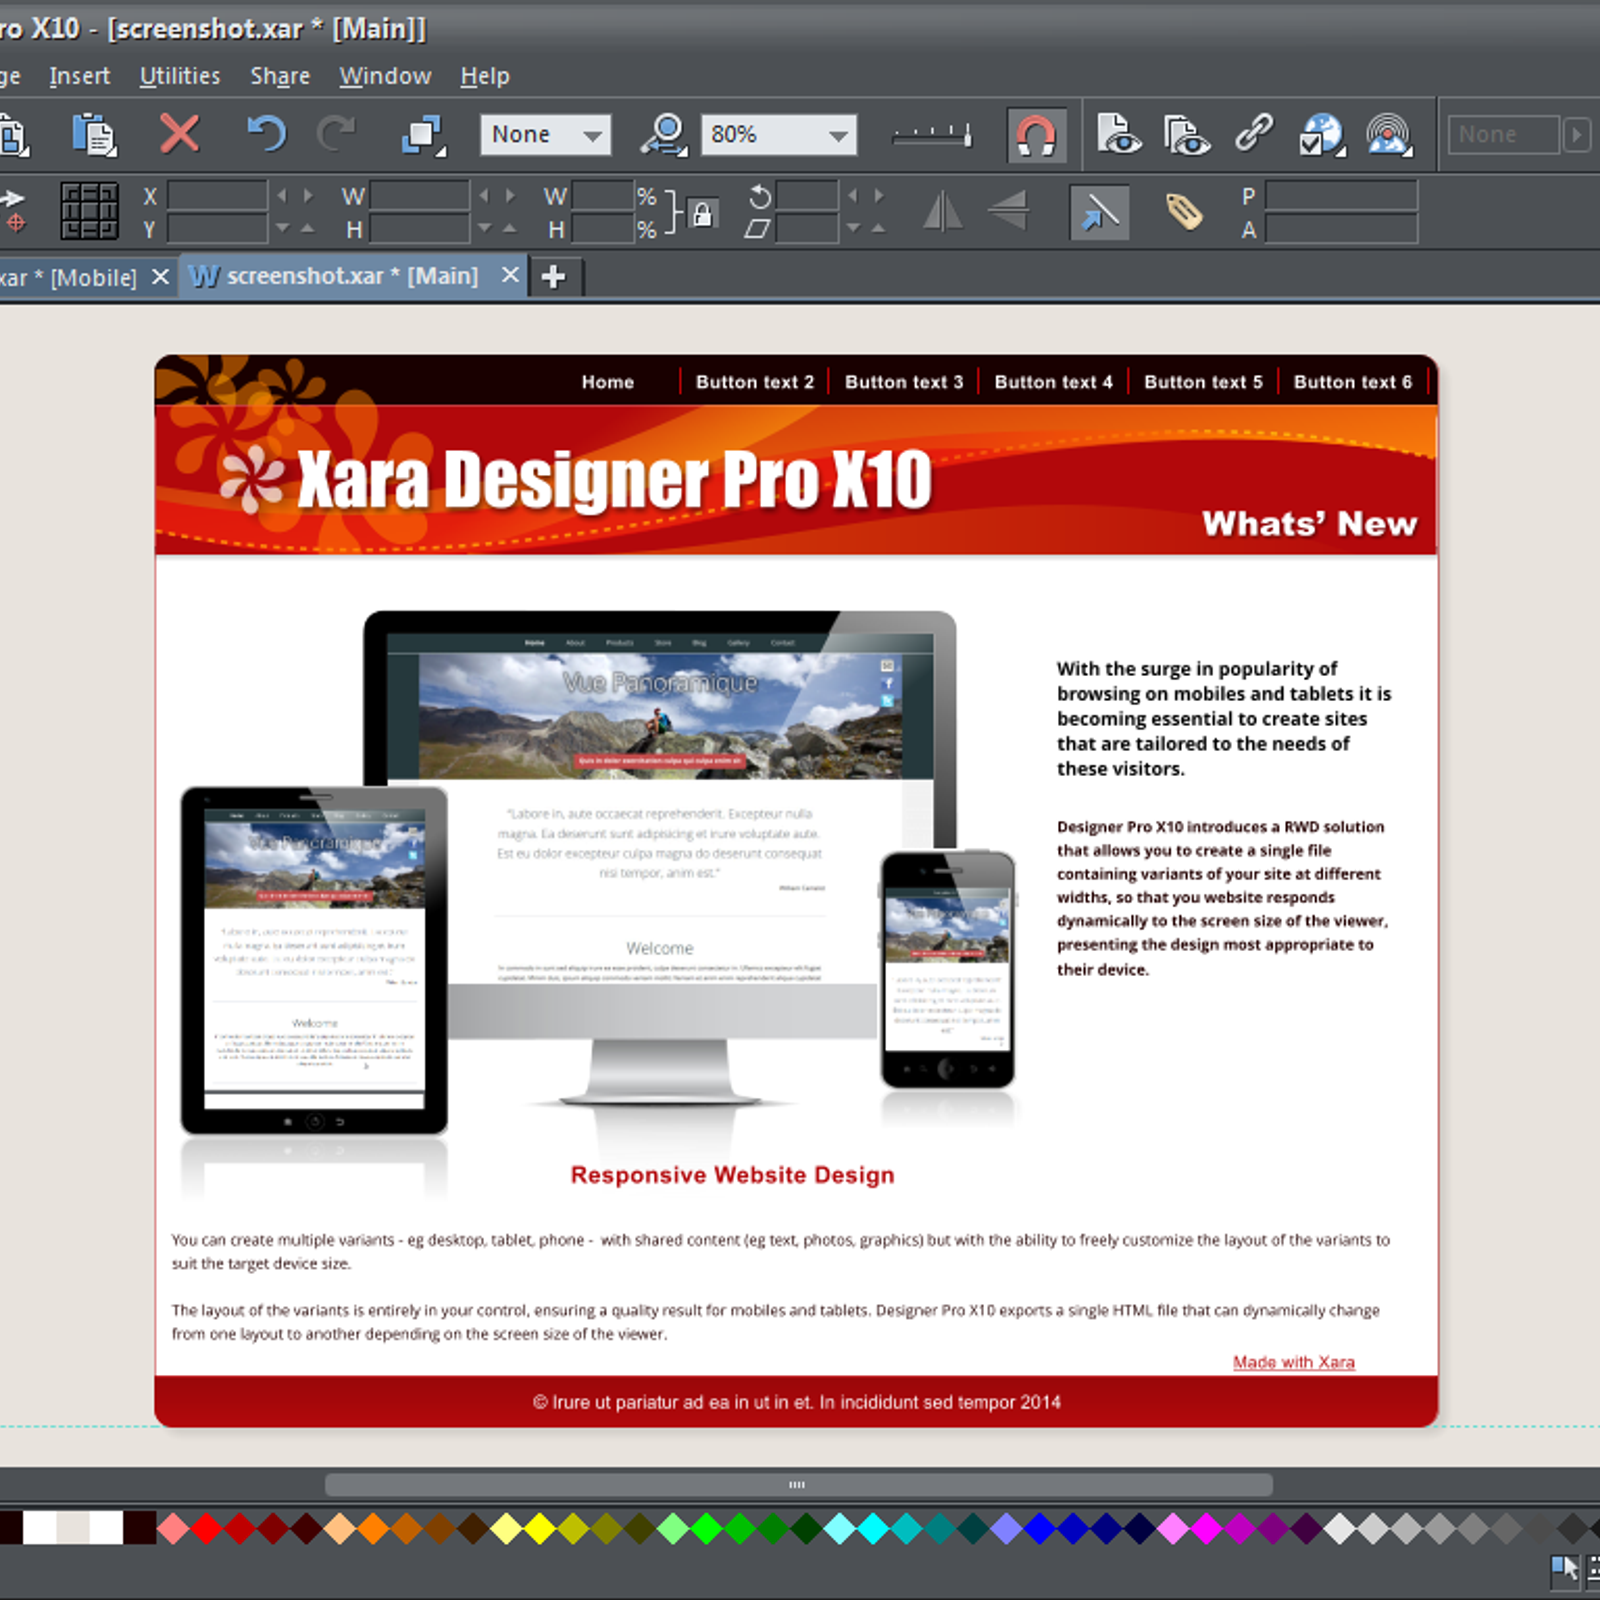Viewport: 1600px width, 1600px height.
Task: Close the [Main] document tab
Action: [x=510, y=275]
